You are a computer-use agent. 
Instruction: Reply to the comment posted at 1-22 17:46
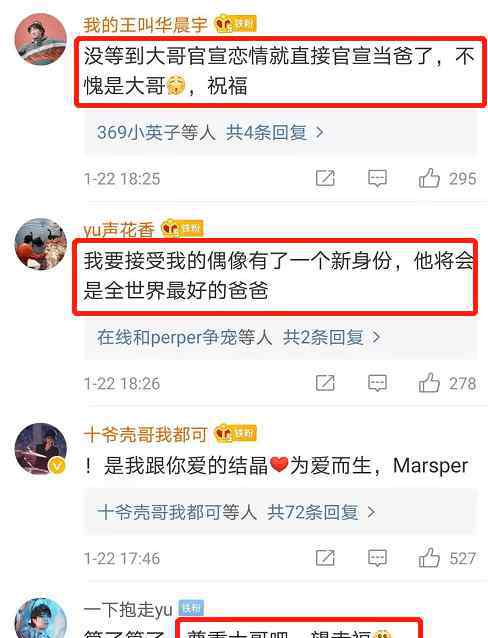[x=377, y=558]
